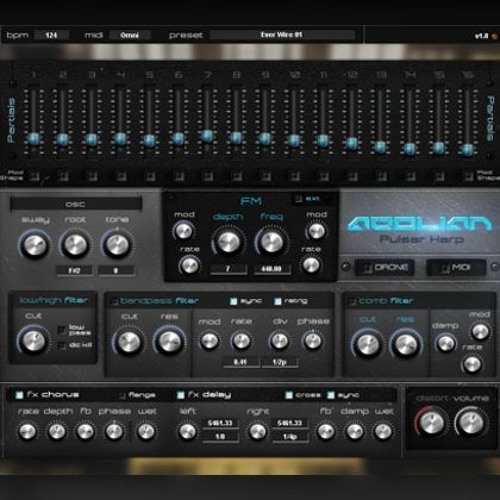Toggle the fx delay checkbox
Image resolution: width=500 pixels, height=500 pixels.
click(x=180, y=395)
